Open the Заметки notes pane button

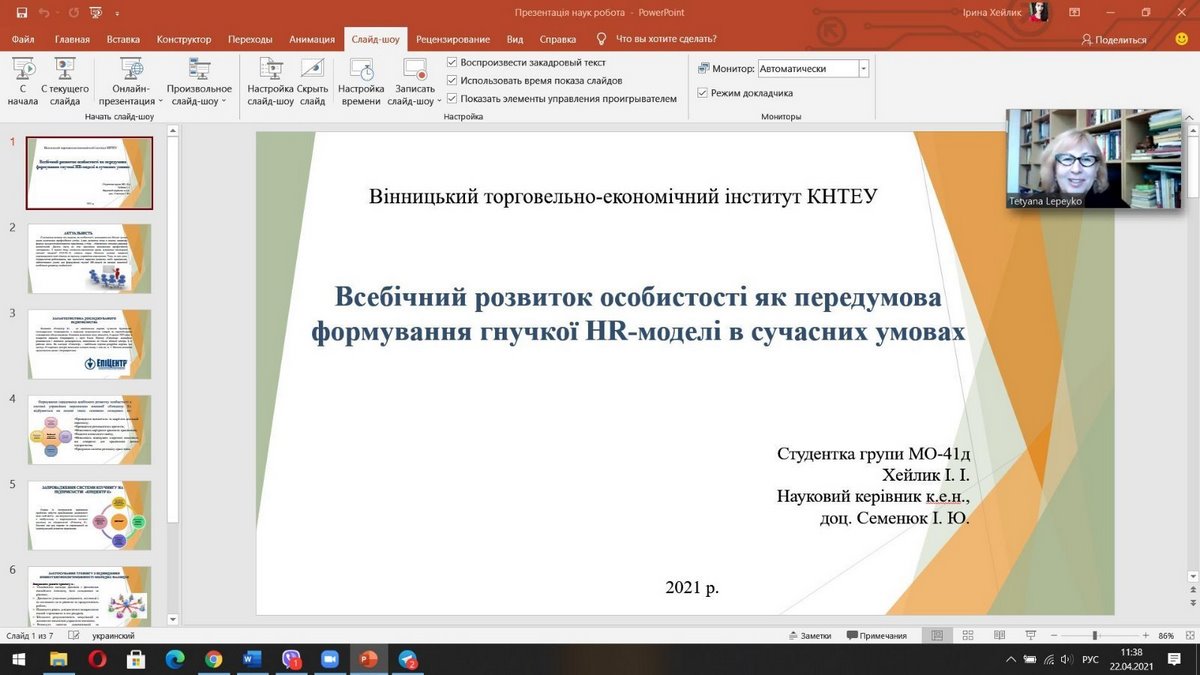pyautogui.click(x=809, y=635)
